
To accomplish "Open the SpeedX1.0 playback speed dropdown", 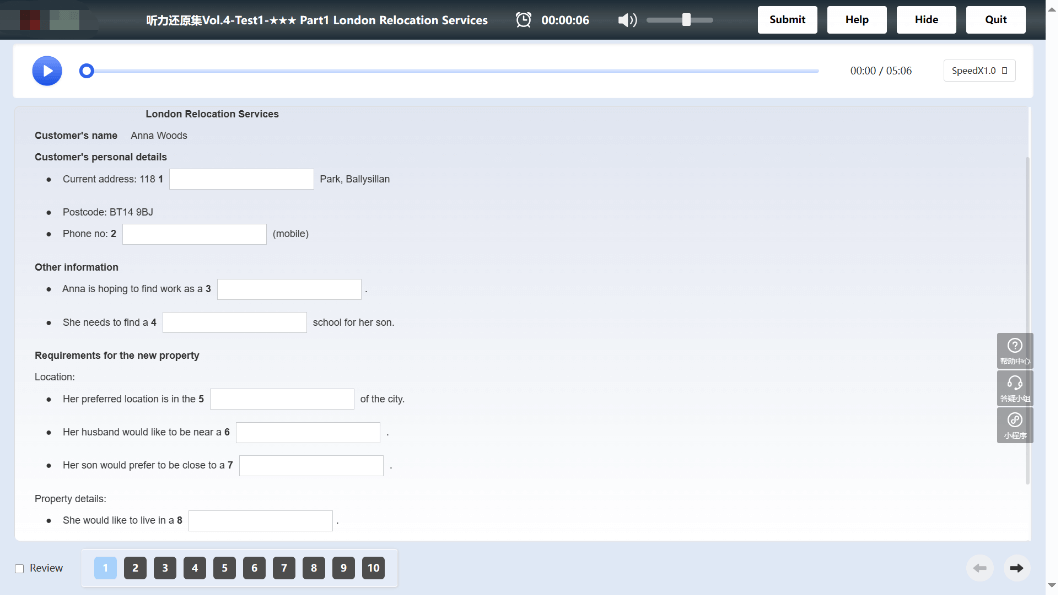I will [979, 70].
